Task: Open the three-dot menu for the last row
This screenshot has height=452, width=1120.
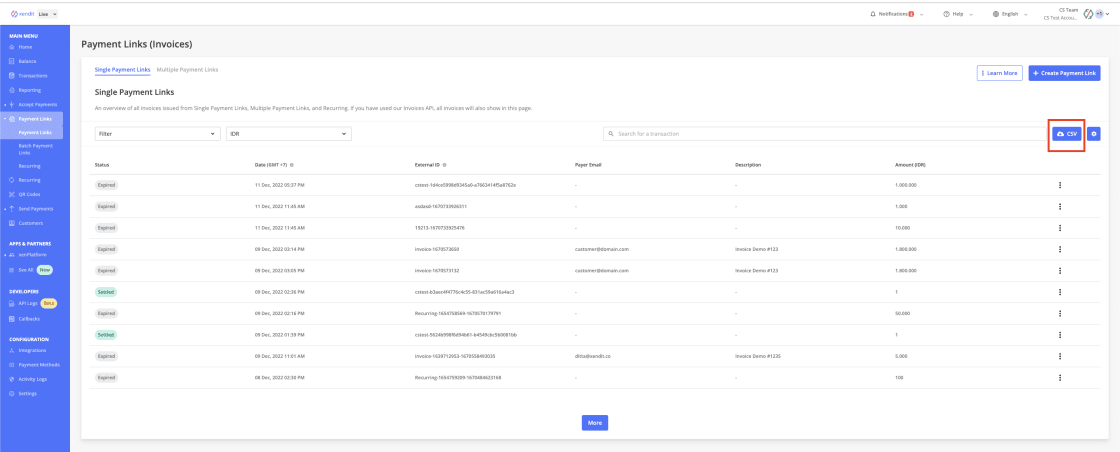Action: [1060, 378]
